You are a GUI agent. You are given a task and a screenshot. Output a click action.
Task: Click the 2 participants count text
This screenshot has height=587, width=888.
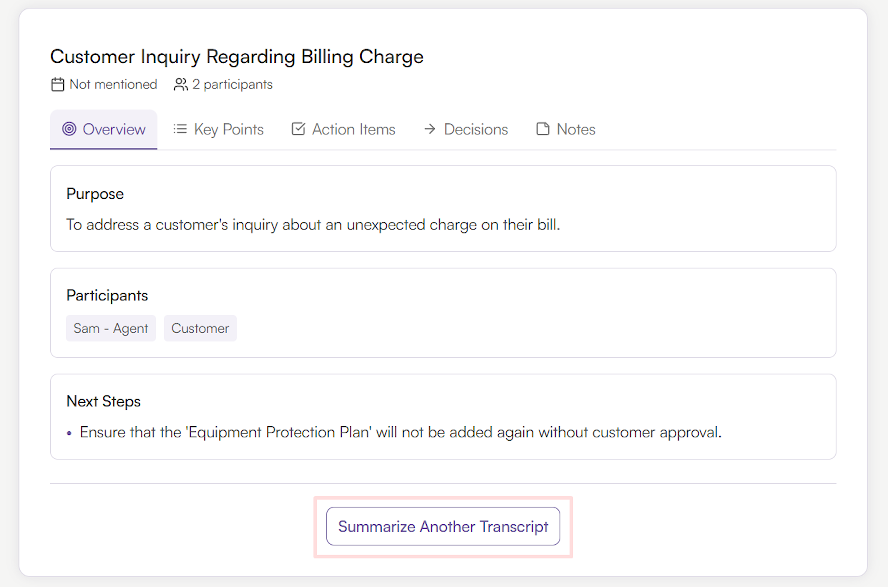click(x=232, y=85)
